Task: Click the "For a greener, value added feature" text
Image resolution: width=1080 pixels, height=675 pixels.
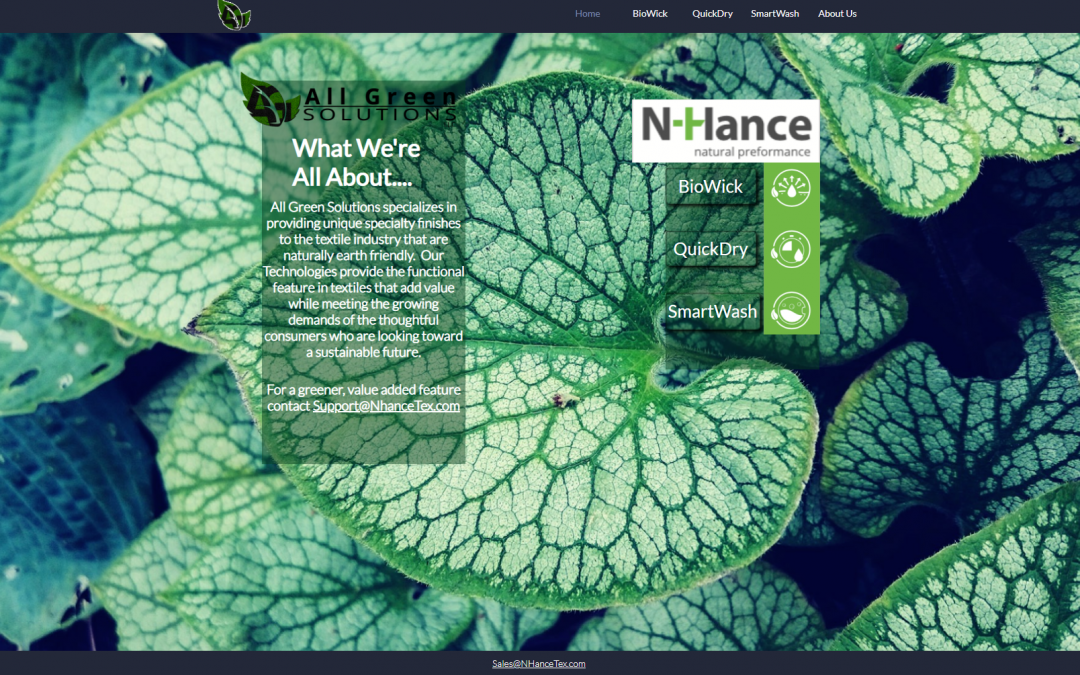Action: tap(364, 390)
